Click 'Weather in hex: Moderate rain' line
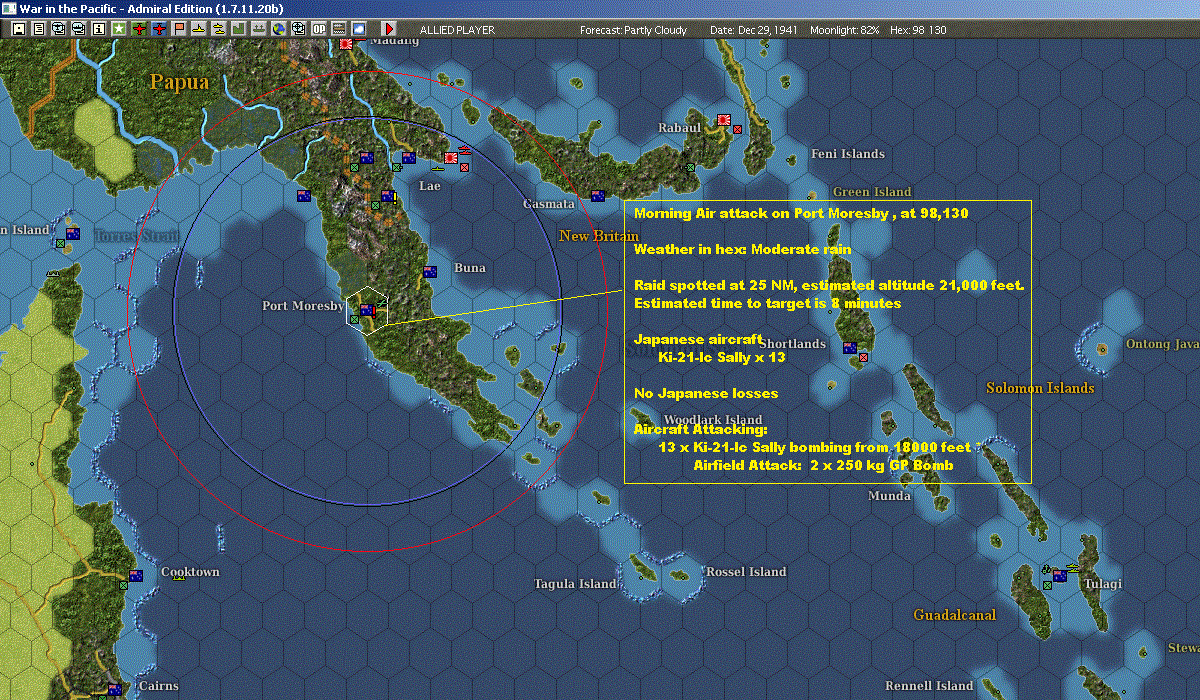The height and width of the screenshot is (700, 1200). click(x=742, y=249)
